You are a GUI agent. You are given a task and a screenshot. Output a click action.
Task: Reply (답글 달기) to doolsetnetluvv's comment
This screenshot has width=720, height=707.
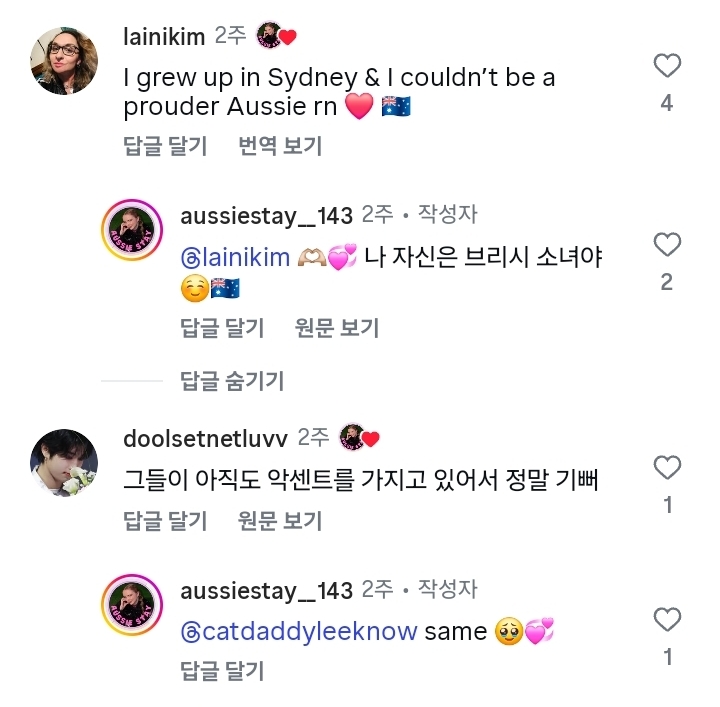coord(165,520)
